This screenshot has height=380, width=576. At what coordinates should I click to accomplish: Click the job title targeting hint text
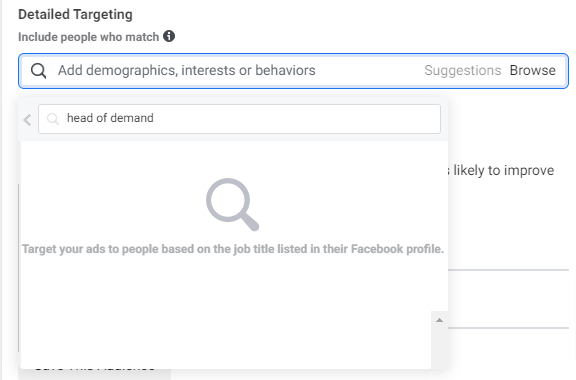tap(233, 249)
